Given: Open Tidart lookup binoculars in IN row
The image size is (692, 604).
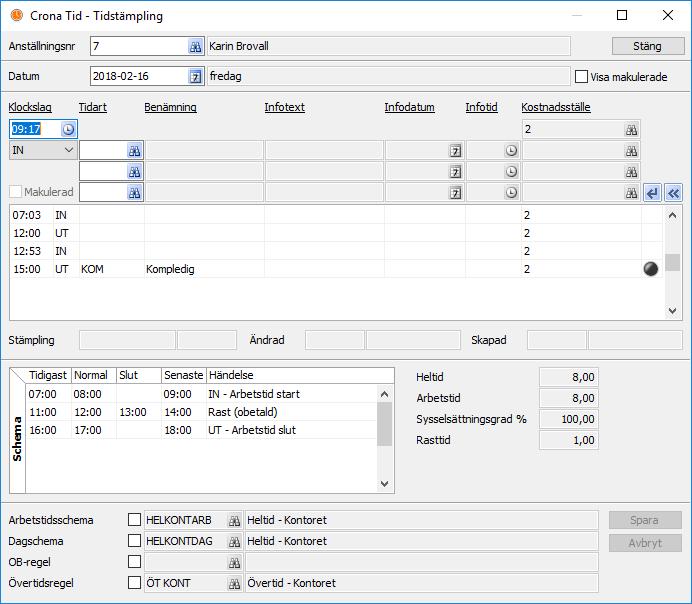Looking at the screenshot, I should tap(134, 150).
